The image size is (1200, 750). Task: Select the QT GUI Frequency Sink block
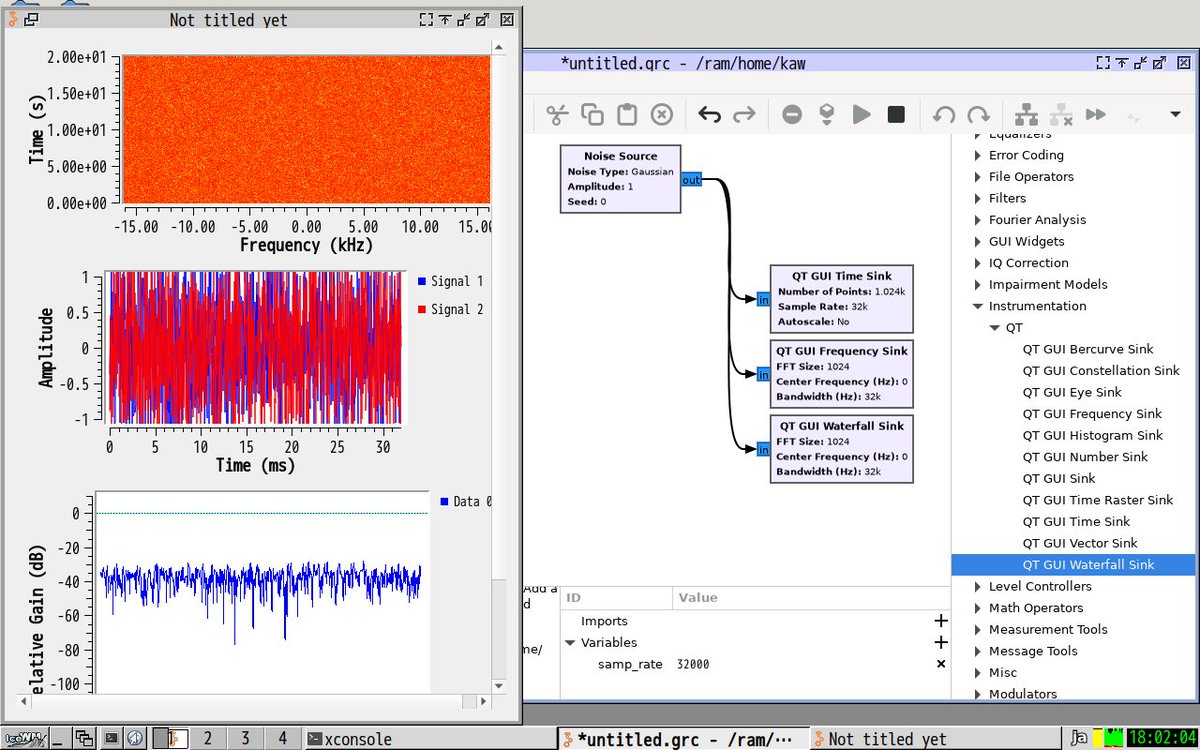841,374
